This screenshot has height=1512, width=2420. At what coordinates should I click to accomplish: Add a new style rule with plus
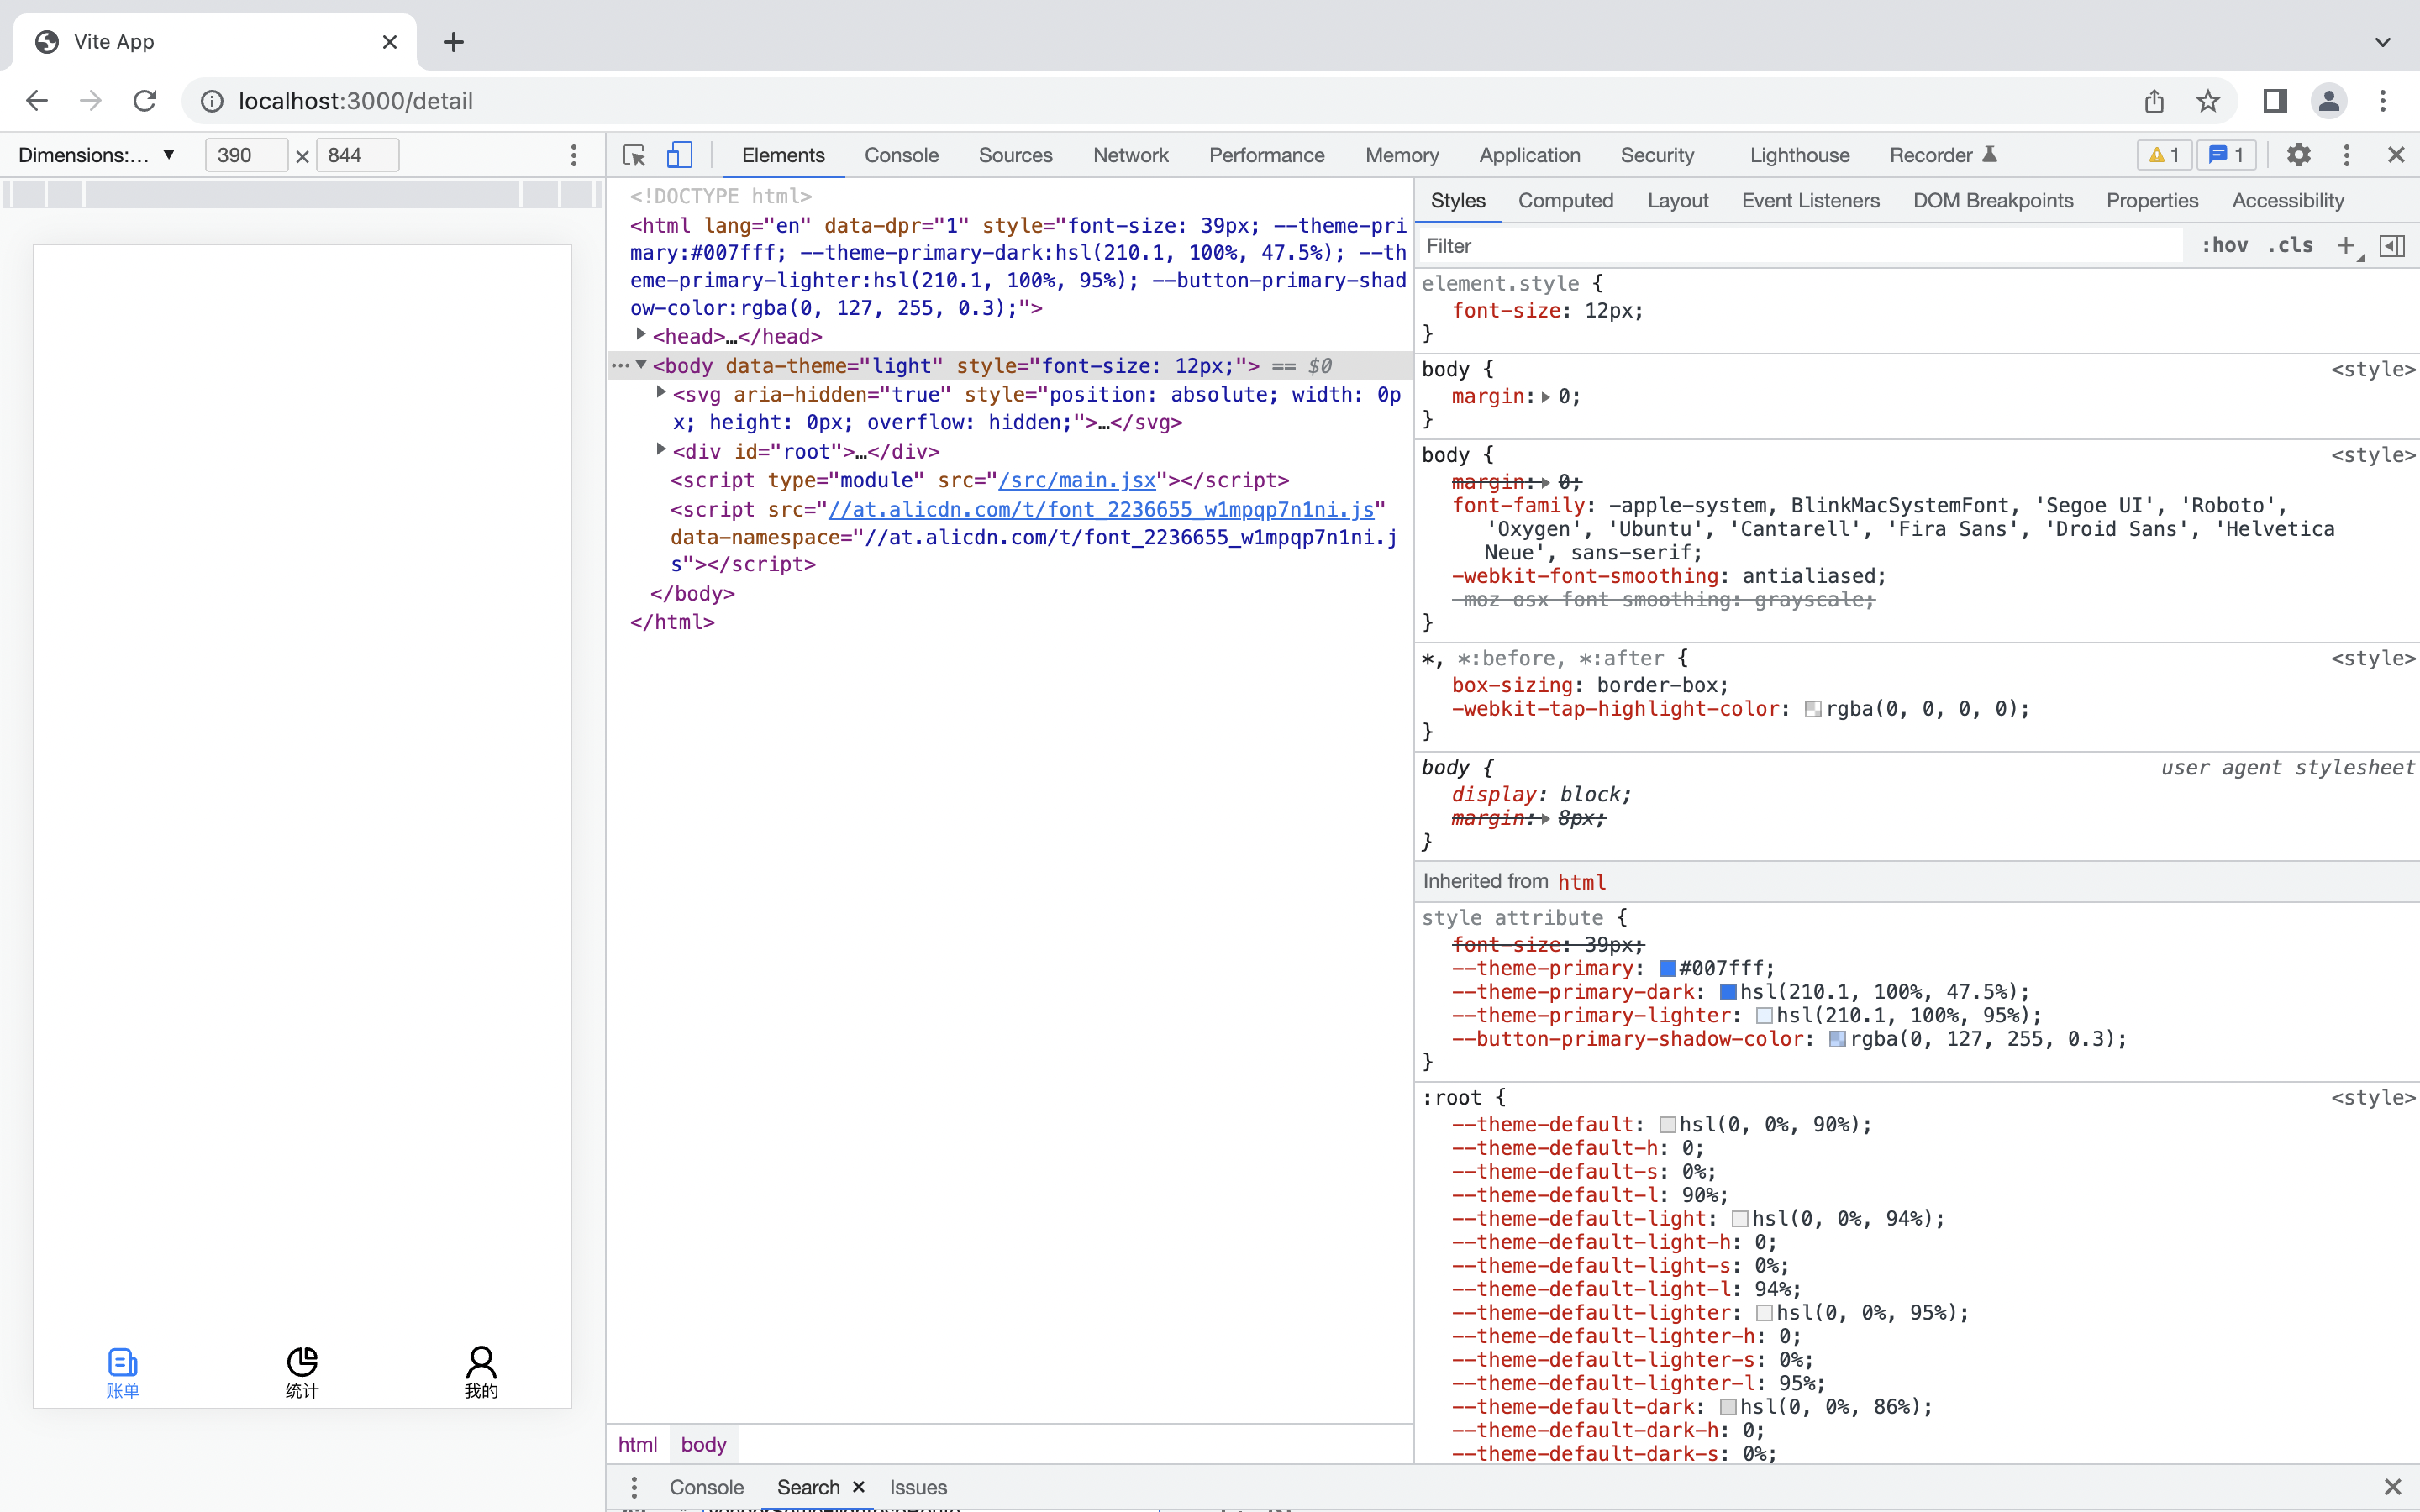click(2346, 246)
